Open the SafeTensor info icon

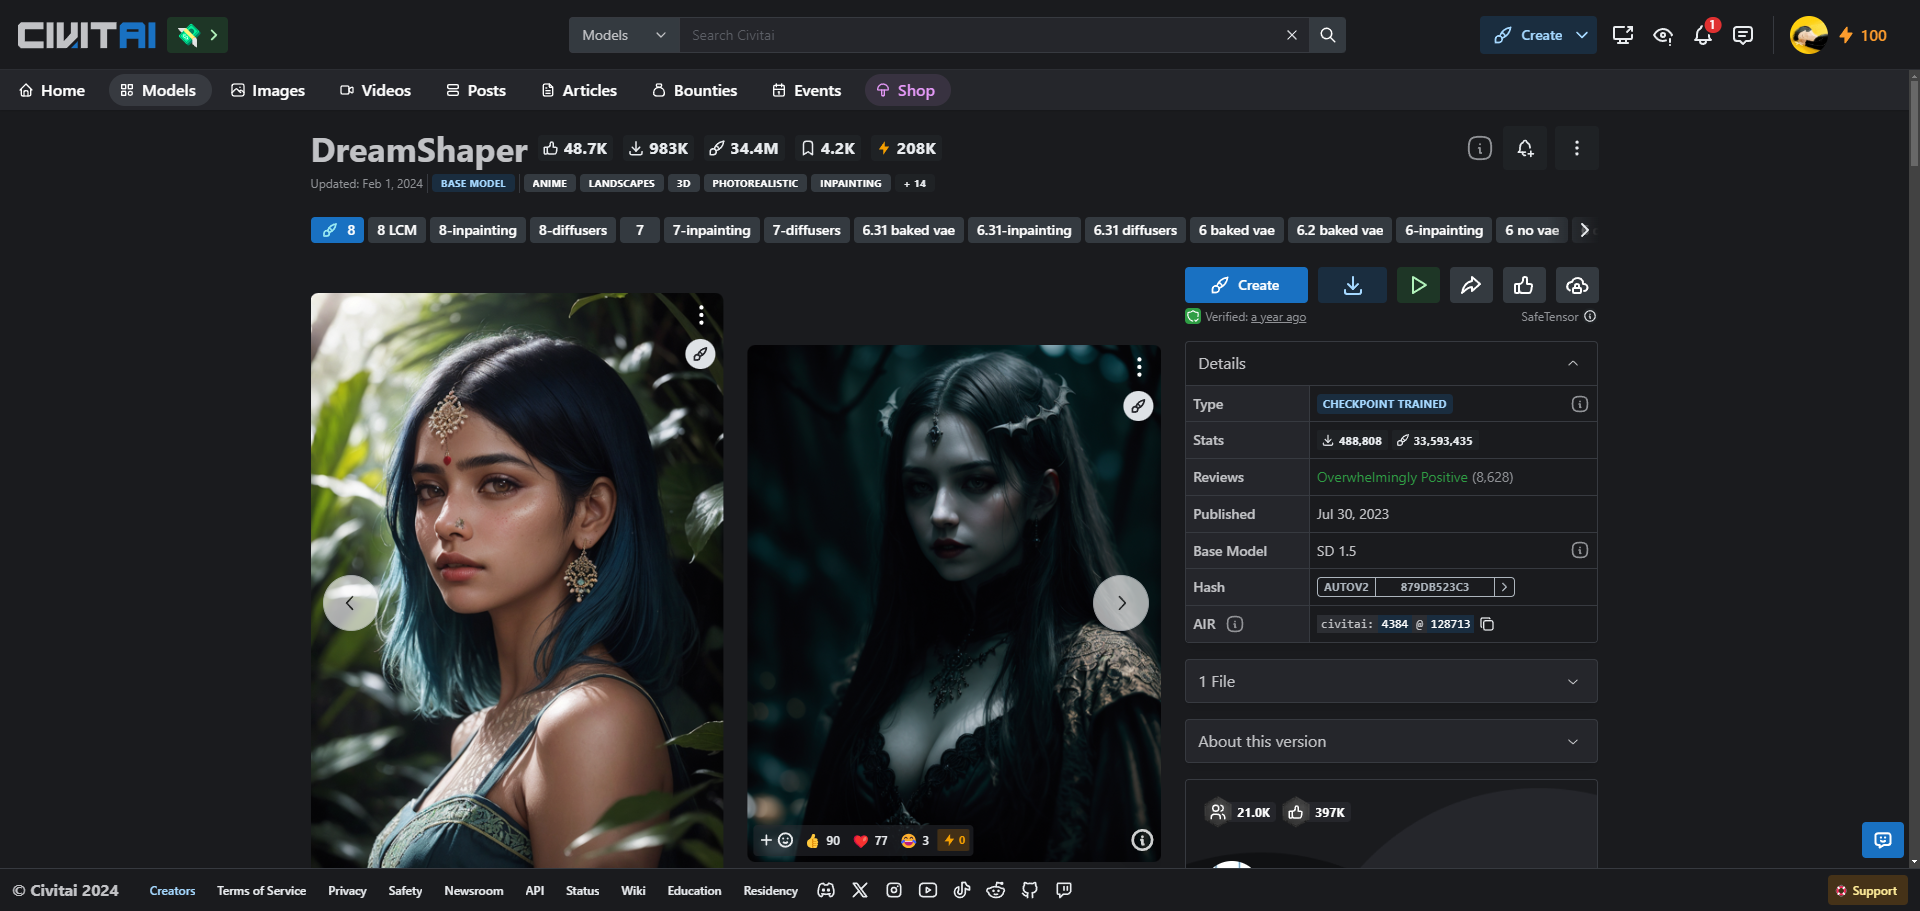pos(1590,316)
